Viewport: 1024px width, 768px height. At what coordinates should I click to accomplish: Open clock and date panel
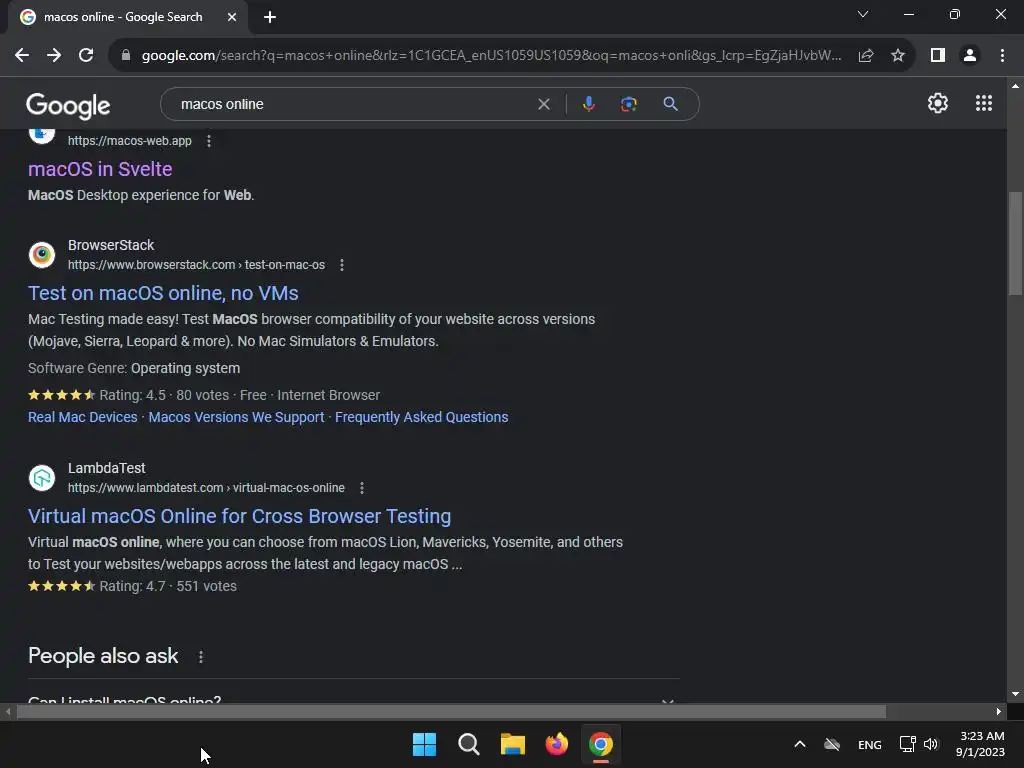(x=980, y=744)
